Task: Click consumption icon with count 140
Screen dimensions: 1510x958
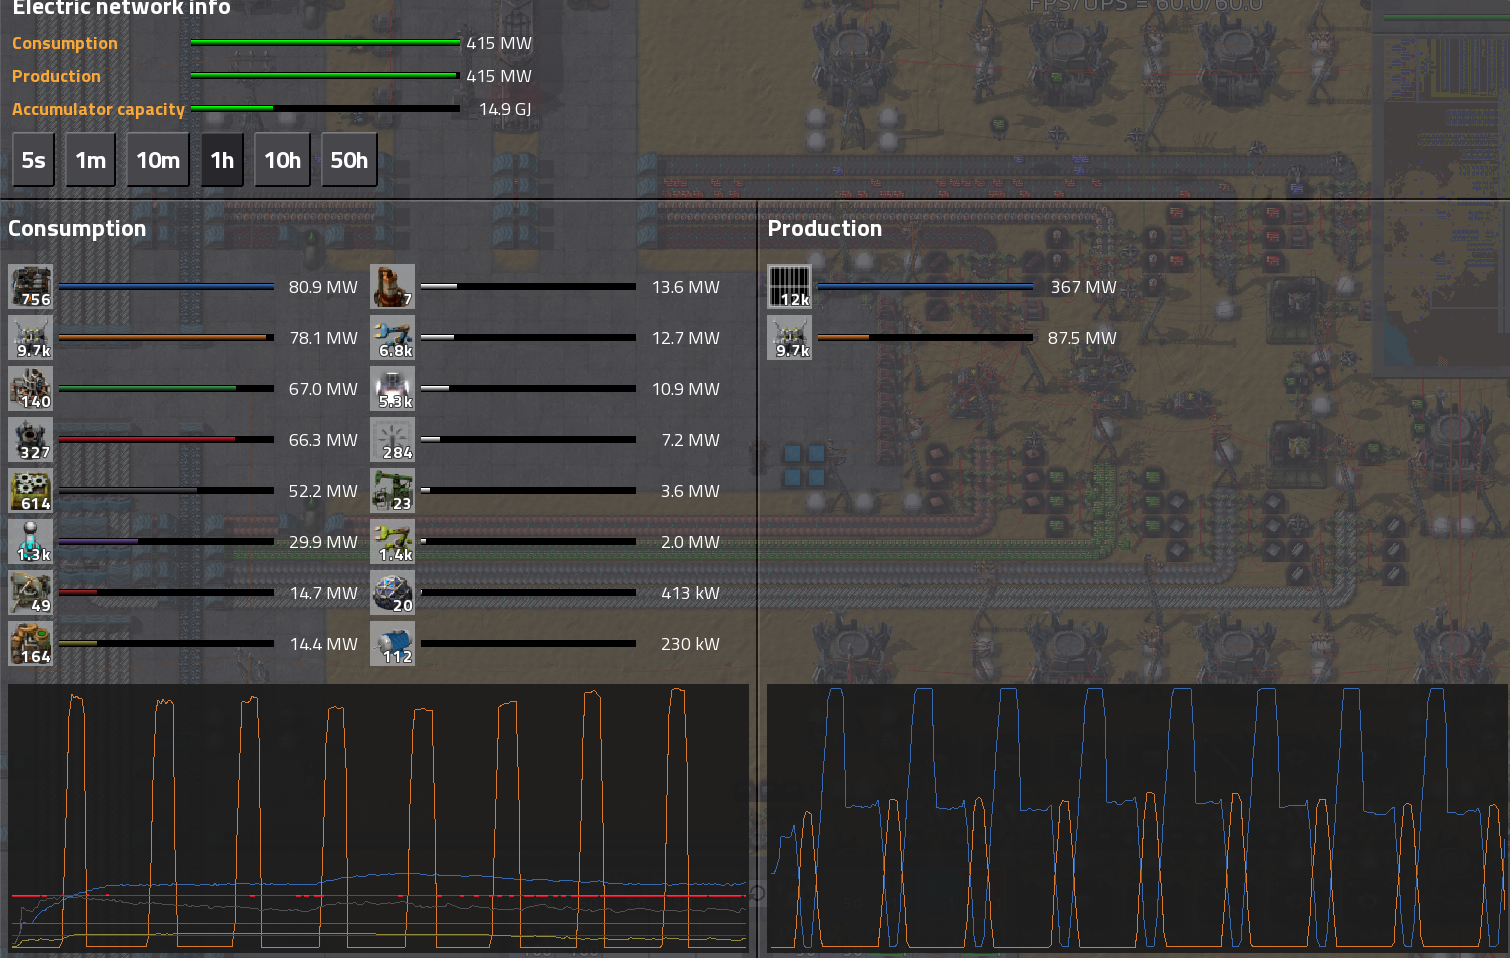Action: click(31, 389)
